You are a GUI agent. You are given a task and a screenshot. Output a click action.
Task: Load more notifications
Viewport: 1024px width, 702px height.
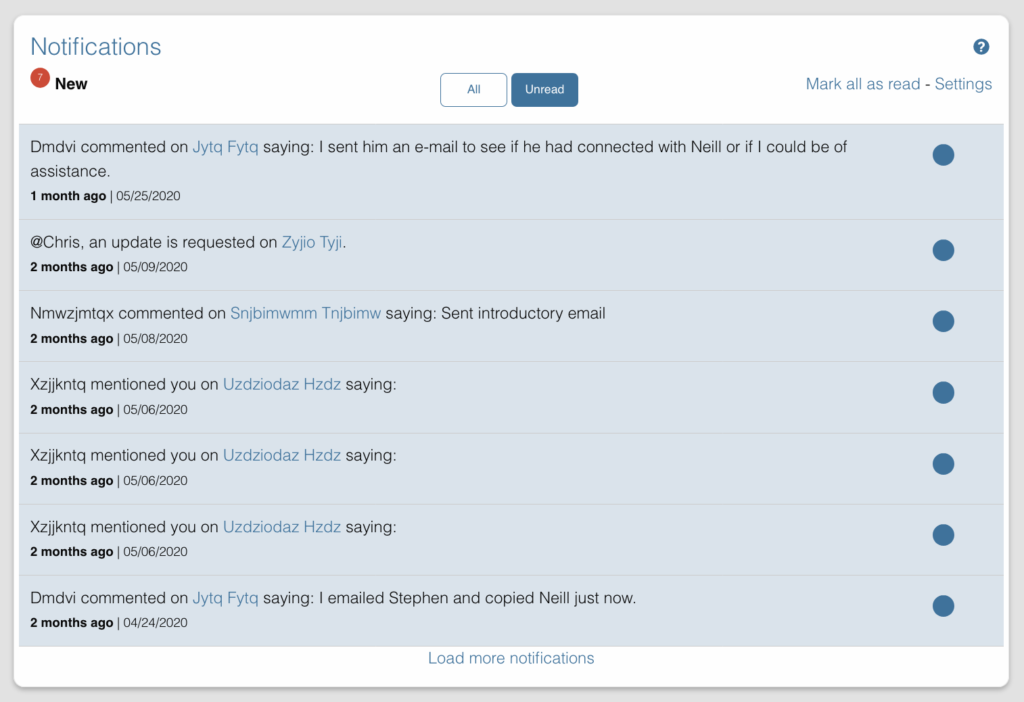pyautogui.click(x=511, y=658)
